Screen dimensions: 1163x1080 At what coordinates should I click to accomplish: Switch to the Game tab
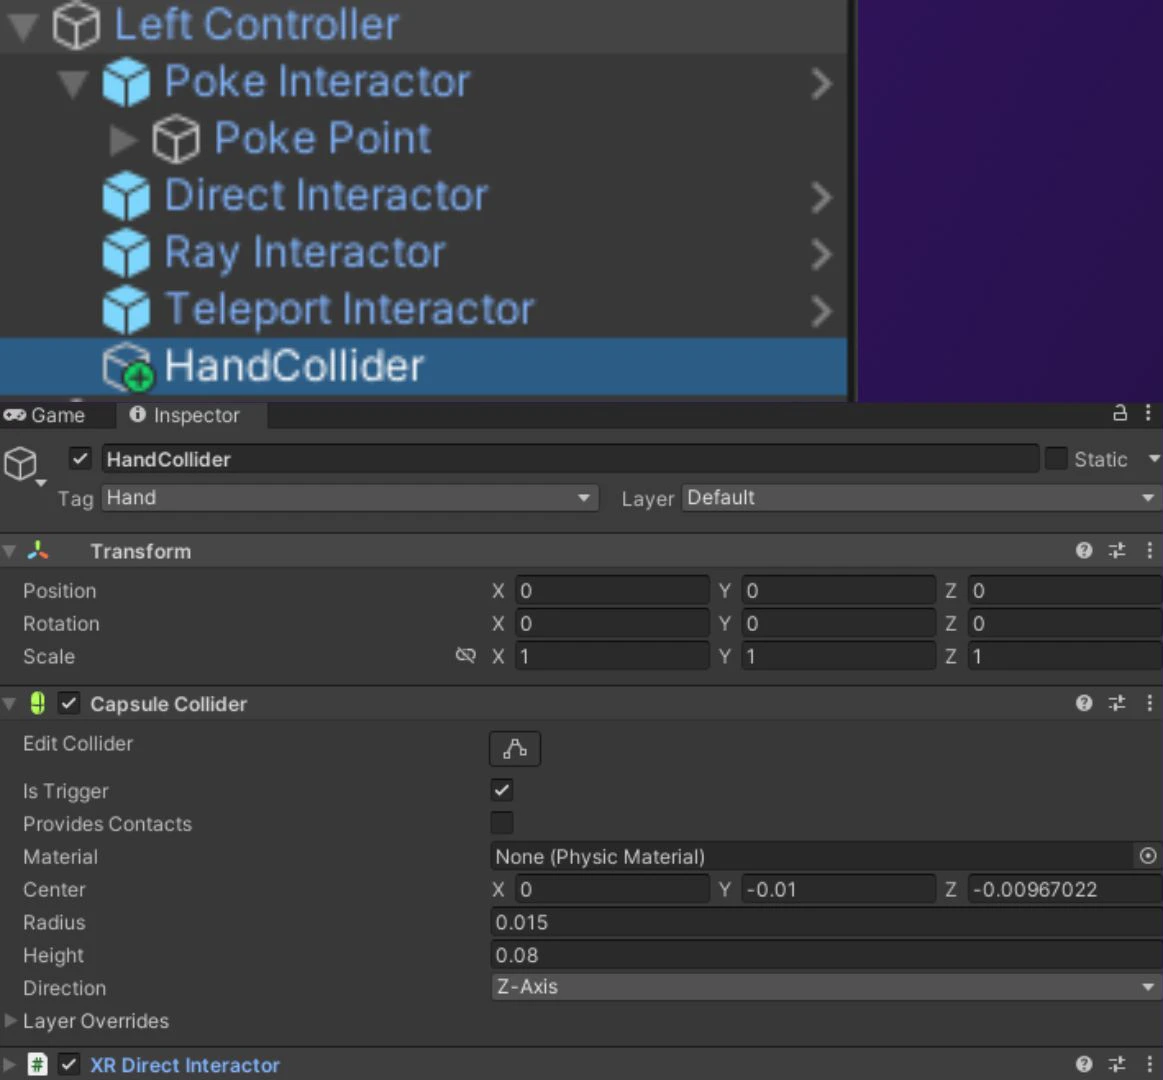pyautogui.click(x=45, y=415)
